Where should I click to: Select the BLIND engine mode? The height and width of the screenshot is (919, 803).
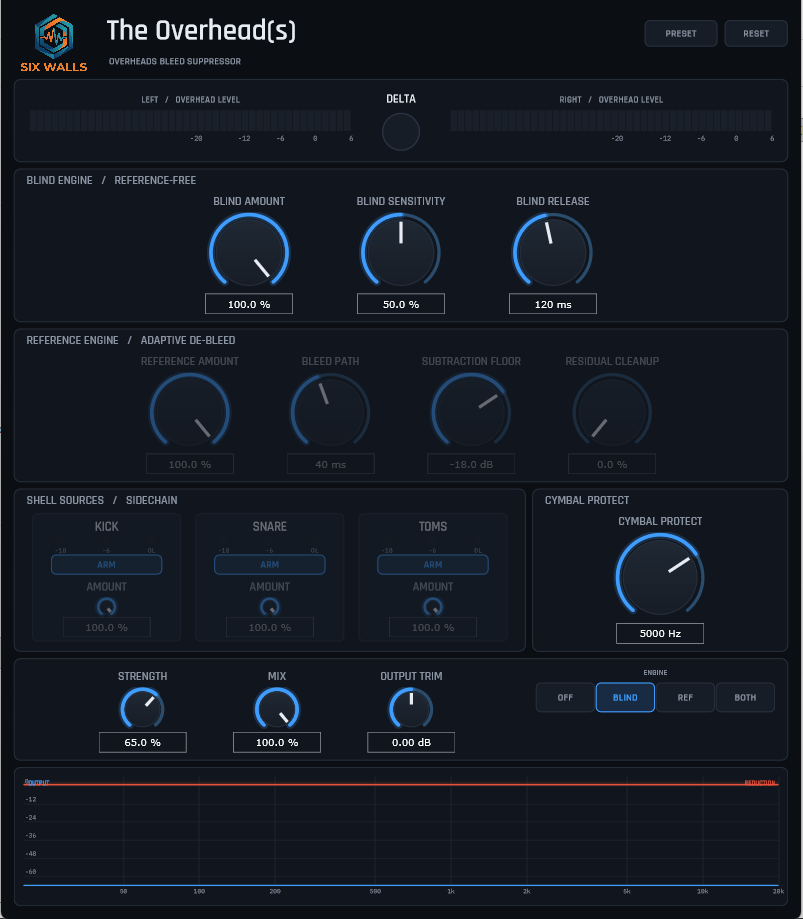pyautogui.click(x=625, y=697)
